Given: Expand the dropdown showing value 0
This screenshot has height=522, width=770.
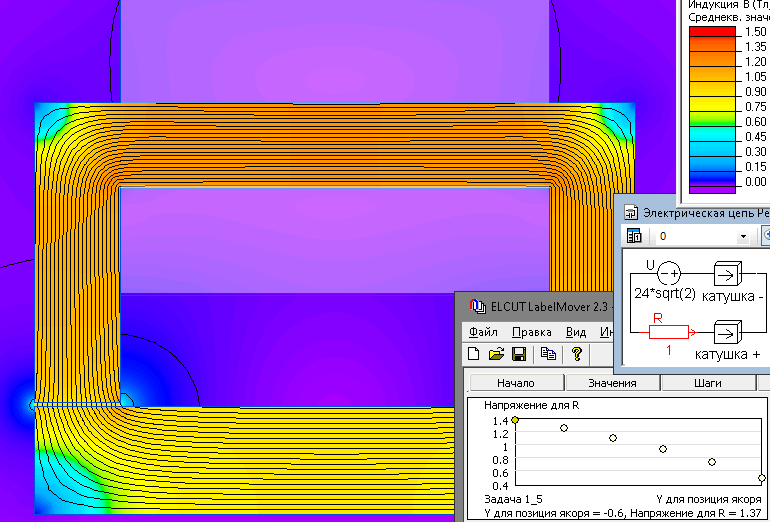Looking at the screenshot, I should 743,237.
